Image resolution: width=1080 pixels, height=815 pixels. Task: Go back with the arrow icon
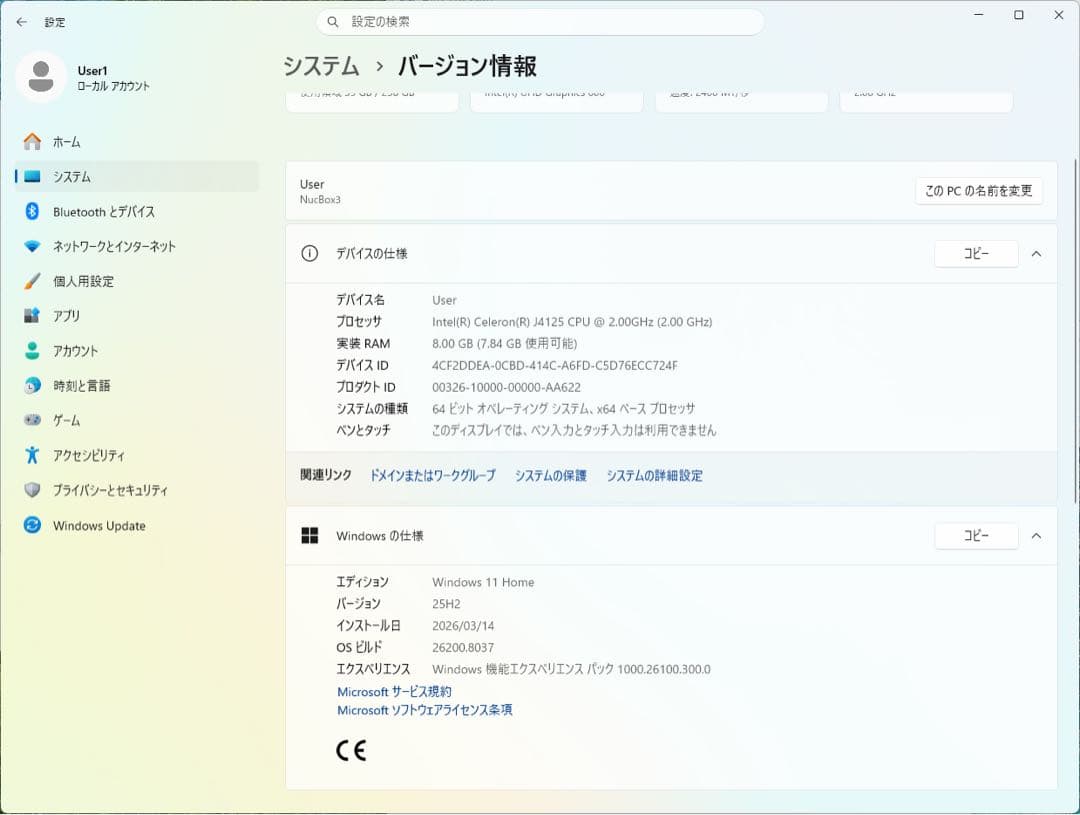click(21, 22)
